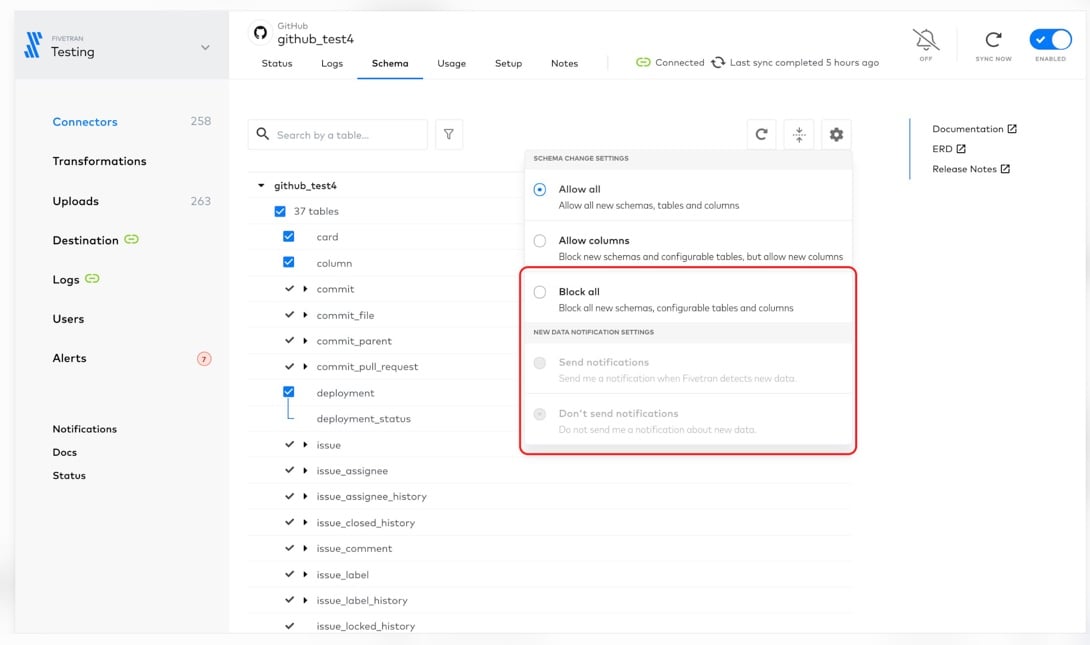This screenshot has height=645, width=1090.
Task: Expand the issue_comment table
Action: 305,548
